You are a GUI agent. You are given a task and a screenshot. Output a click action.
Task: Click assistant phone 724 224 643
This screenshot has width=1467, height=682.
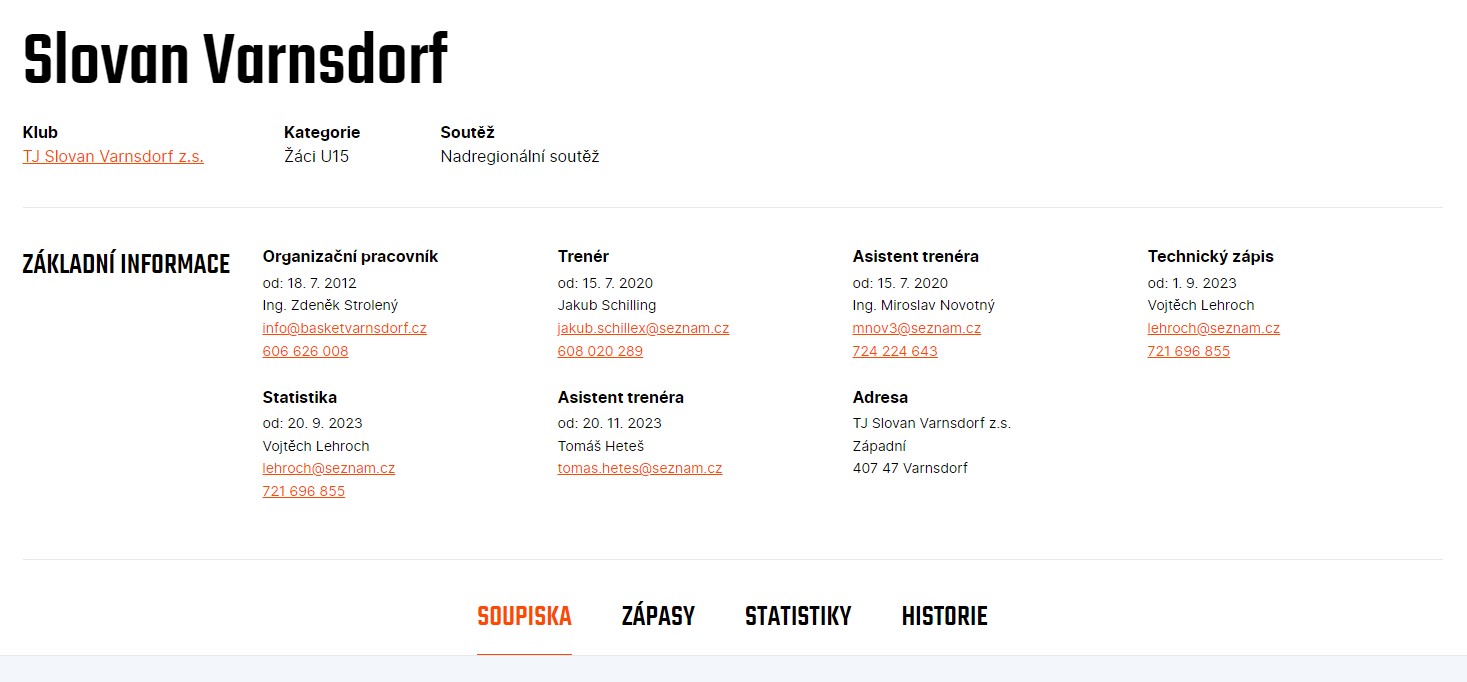(895, 351)
